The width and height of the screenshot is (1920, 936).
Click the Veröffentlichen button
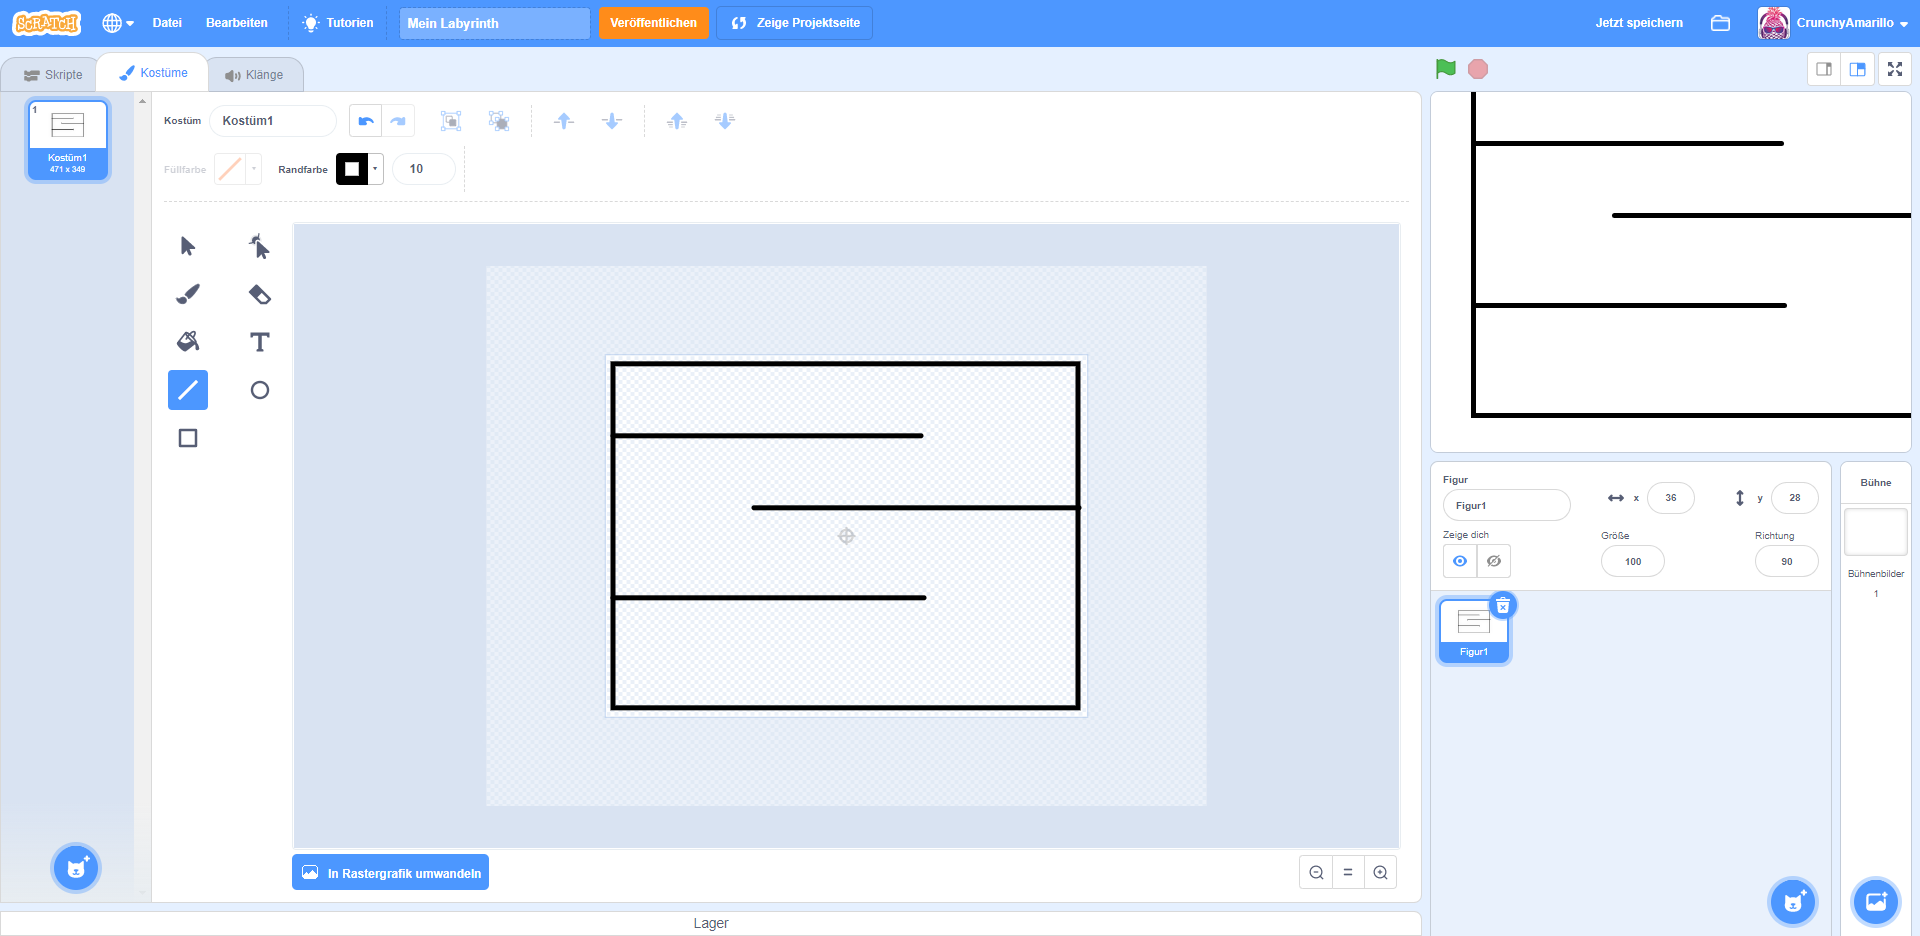[654, 23]
